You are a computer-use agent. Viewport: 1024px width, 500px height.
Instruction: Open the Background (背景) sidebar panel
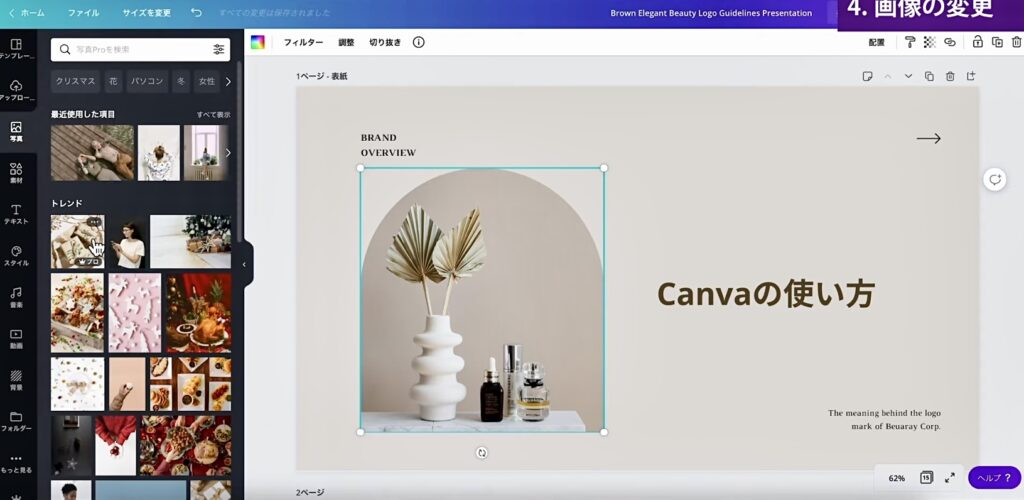(16, 381)
